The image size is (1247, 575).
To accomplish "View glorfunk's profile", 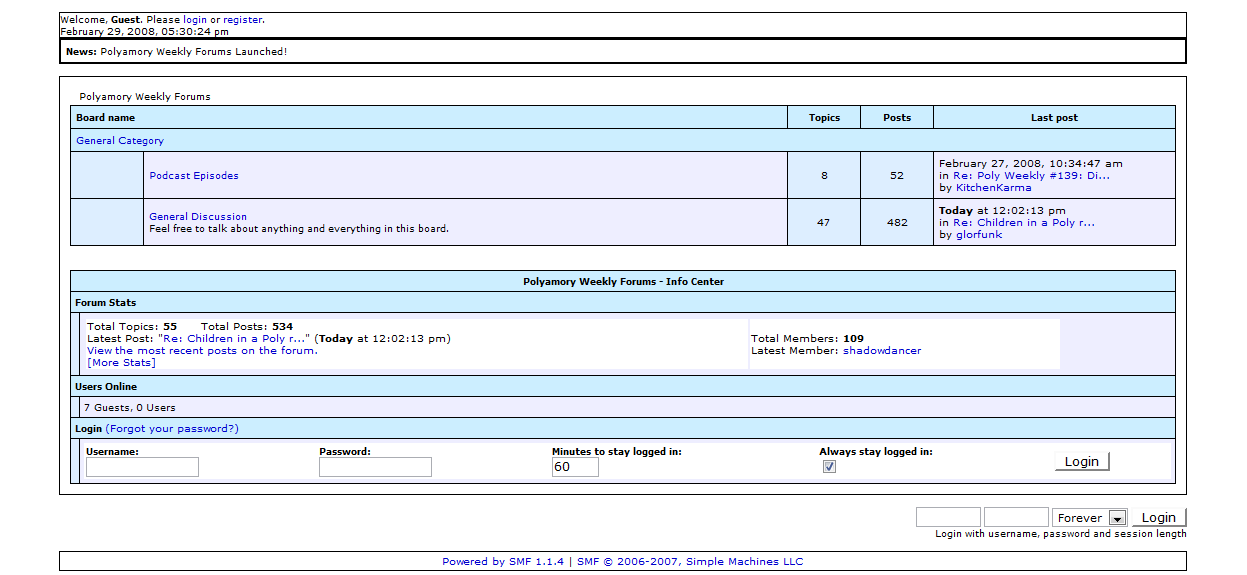I will tap(978, 235).
